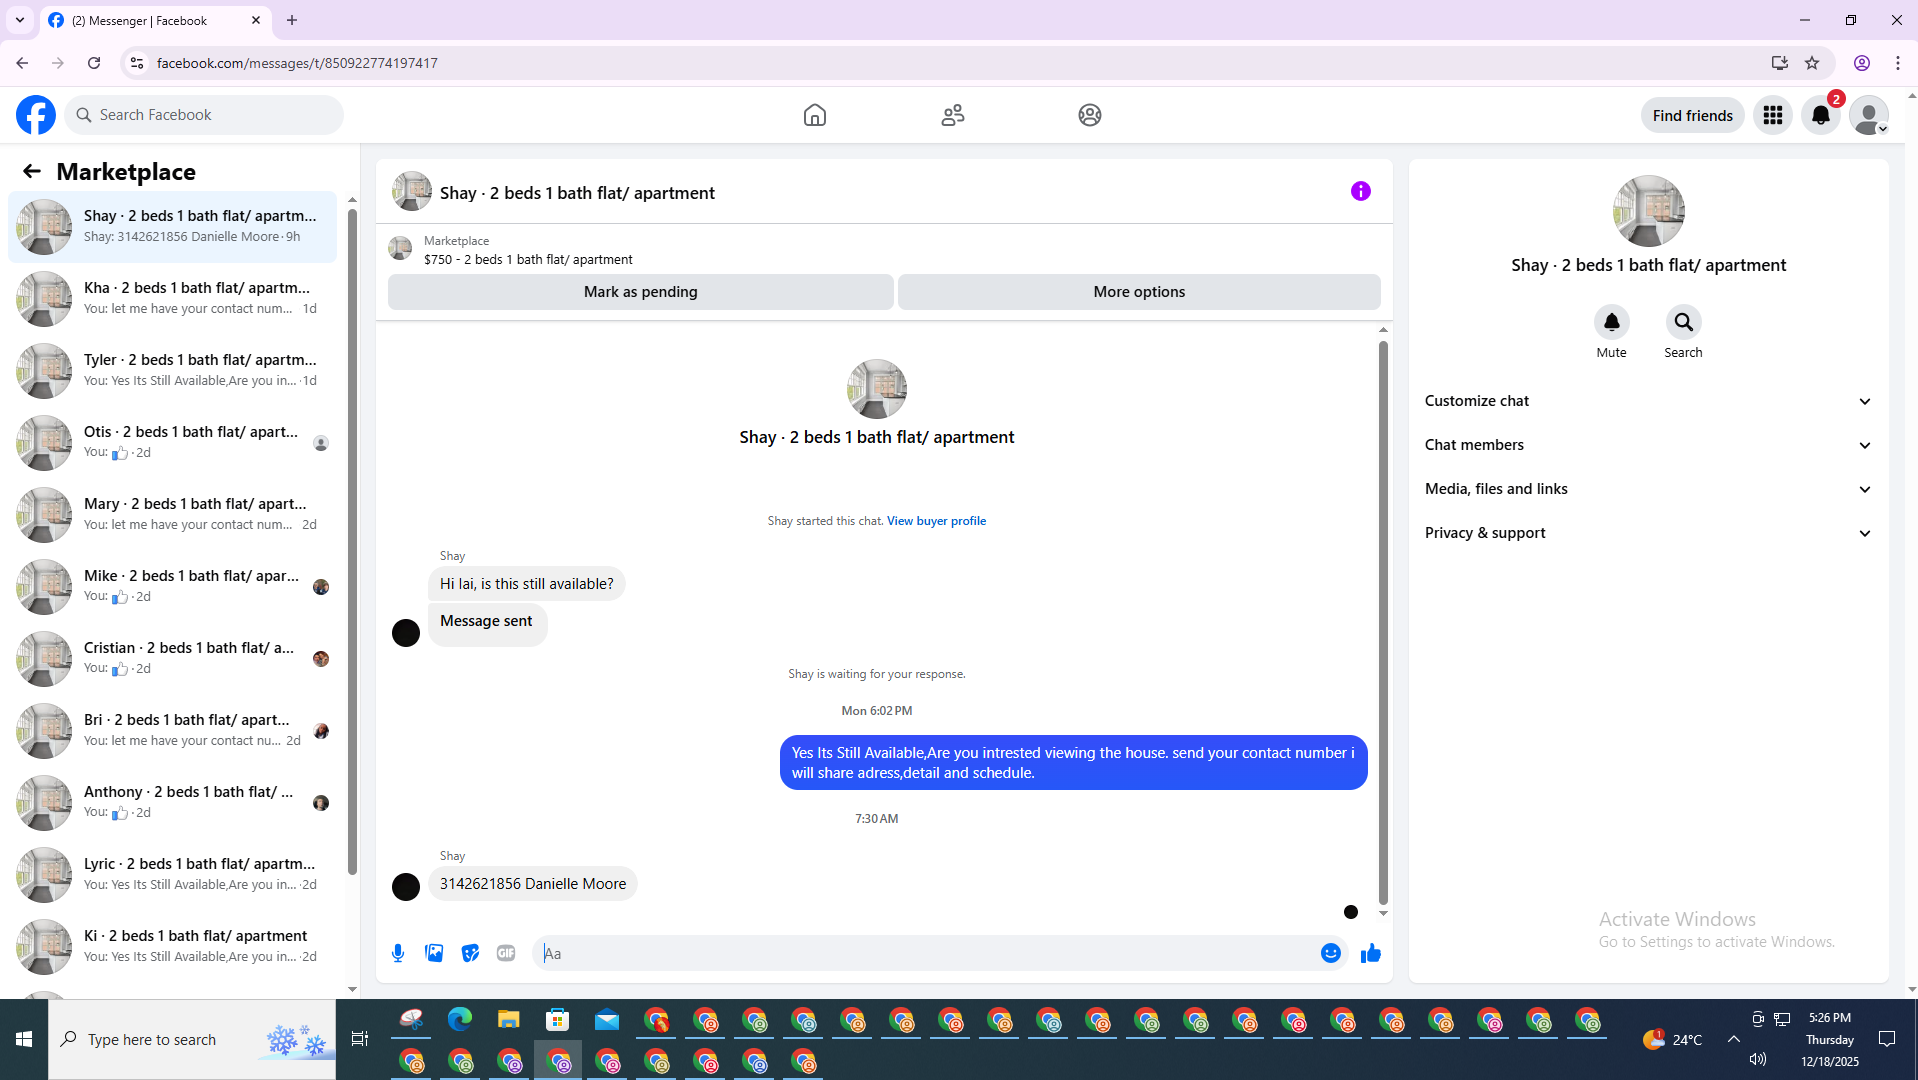
Task: Click the listing thumbnail in chat header
Action: click(x=412, y=191)
